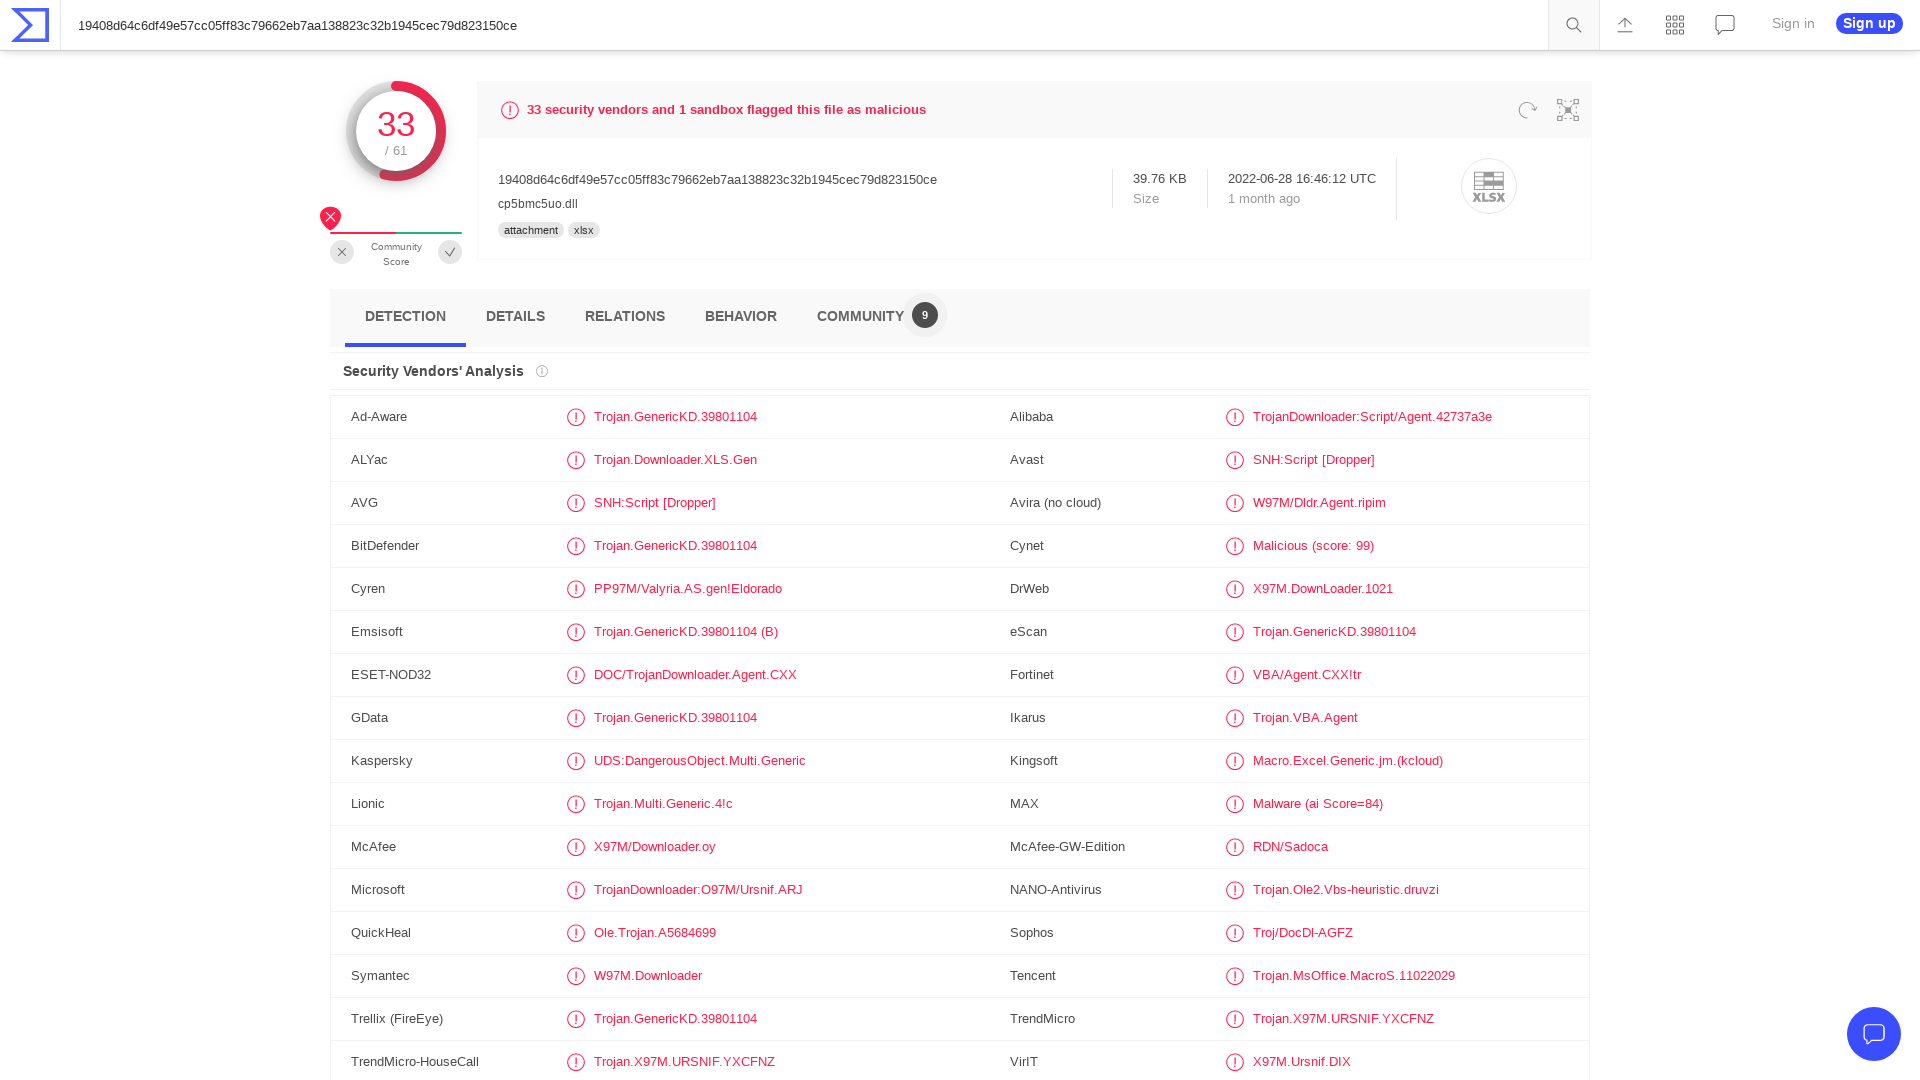This screenshot has width=1920, height=1080.
Task: Vote the file as harmless with the checkmark
Action: [x=450, y=252]
